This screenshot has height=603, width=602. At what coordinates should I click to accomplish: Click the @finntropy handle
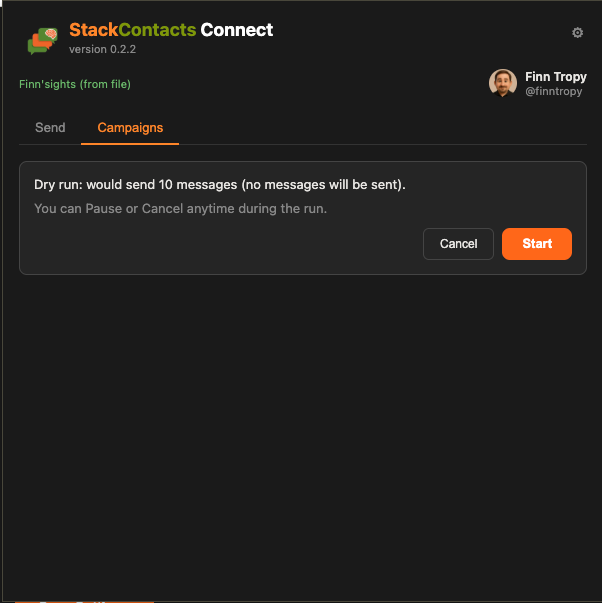click(x=554, y=92)
